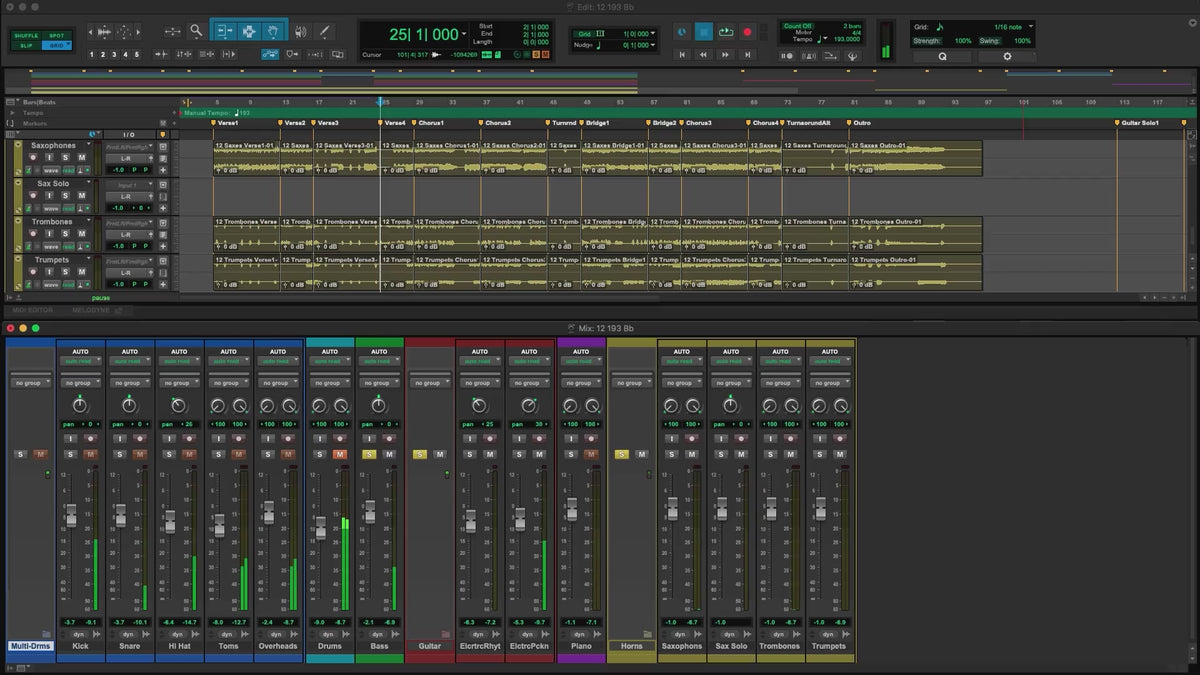
Task: Mute the Saxophones track in Edit window
Action: [x=80, y=158]
